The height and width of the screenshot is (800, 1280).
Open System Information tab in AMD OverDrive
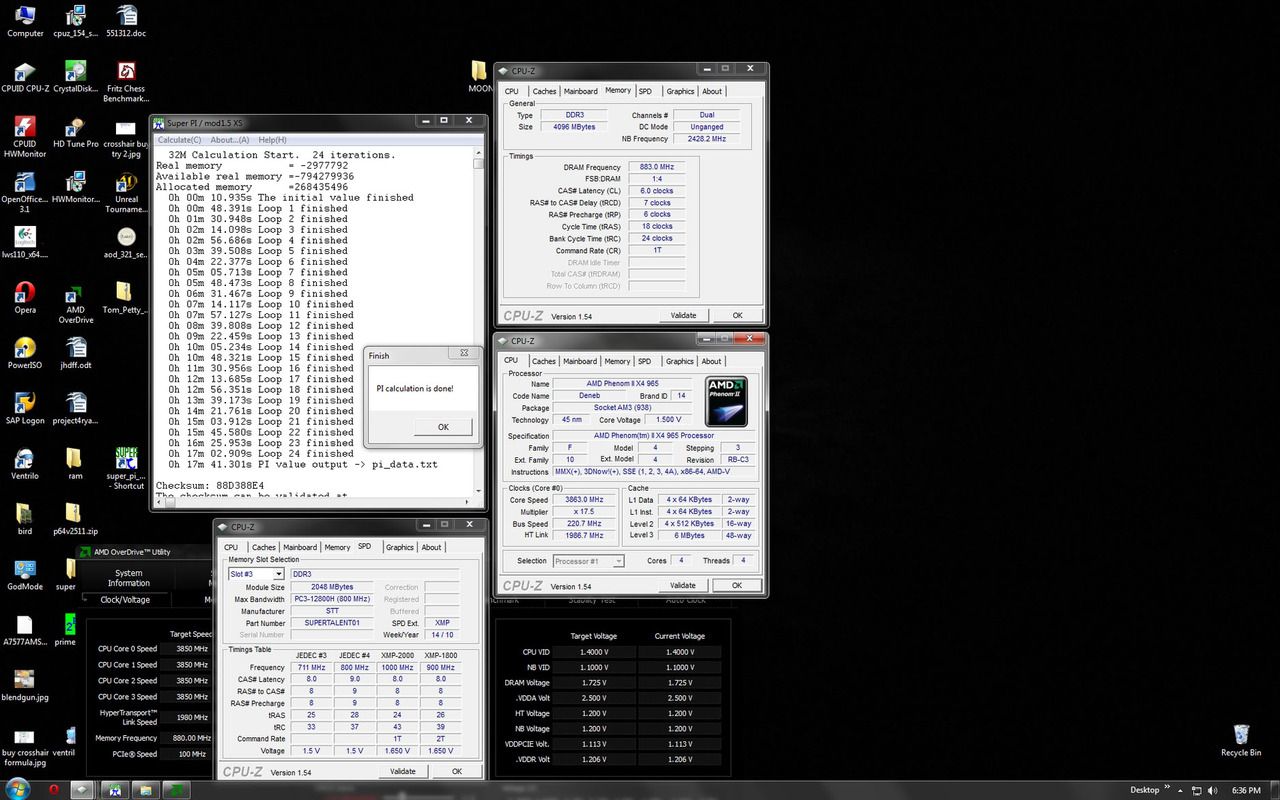tap(129, 578)
